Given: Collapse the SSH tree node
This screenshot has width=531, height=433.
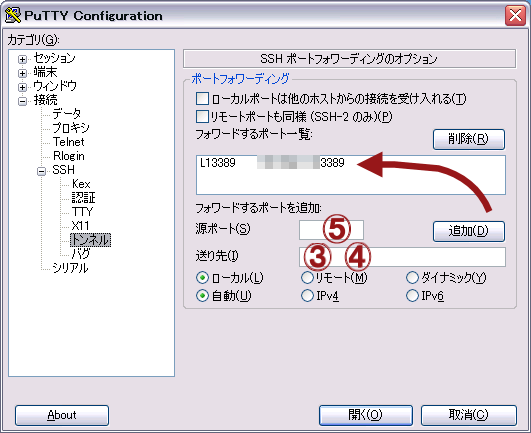Looking at the screenshot, I should pos(41,171).
